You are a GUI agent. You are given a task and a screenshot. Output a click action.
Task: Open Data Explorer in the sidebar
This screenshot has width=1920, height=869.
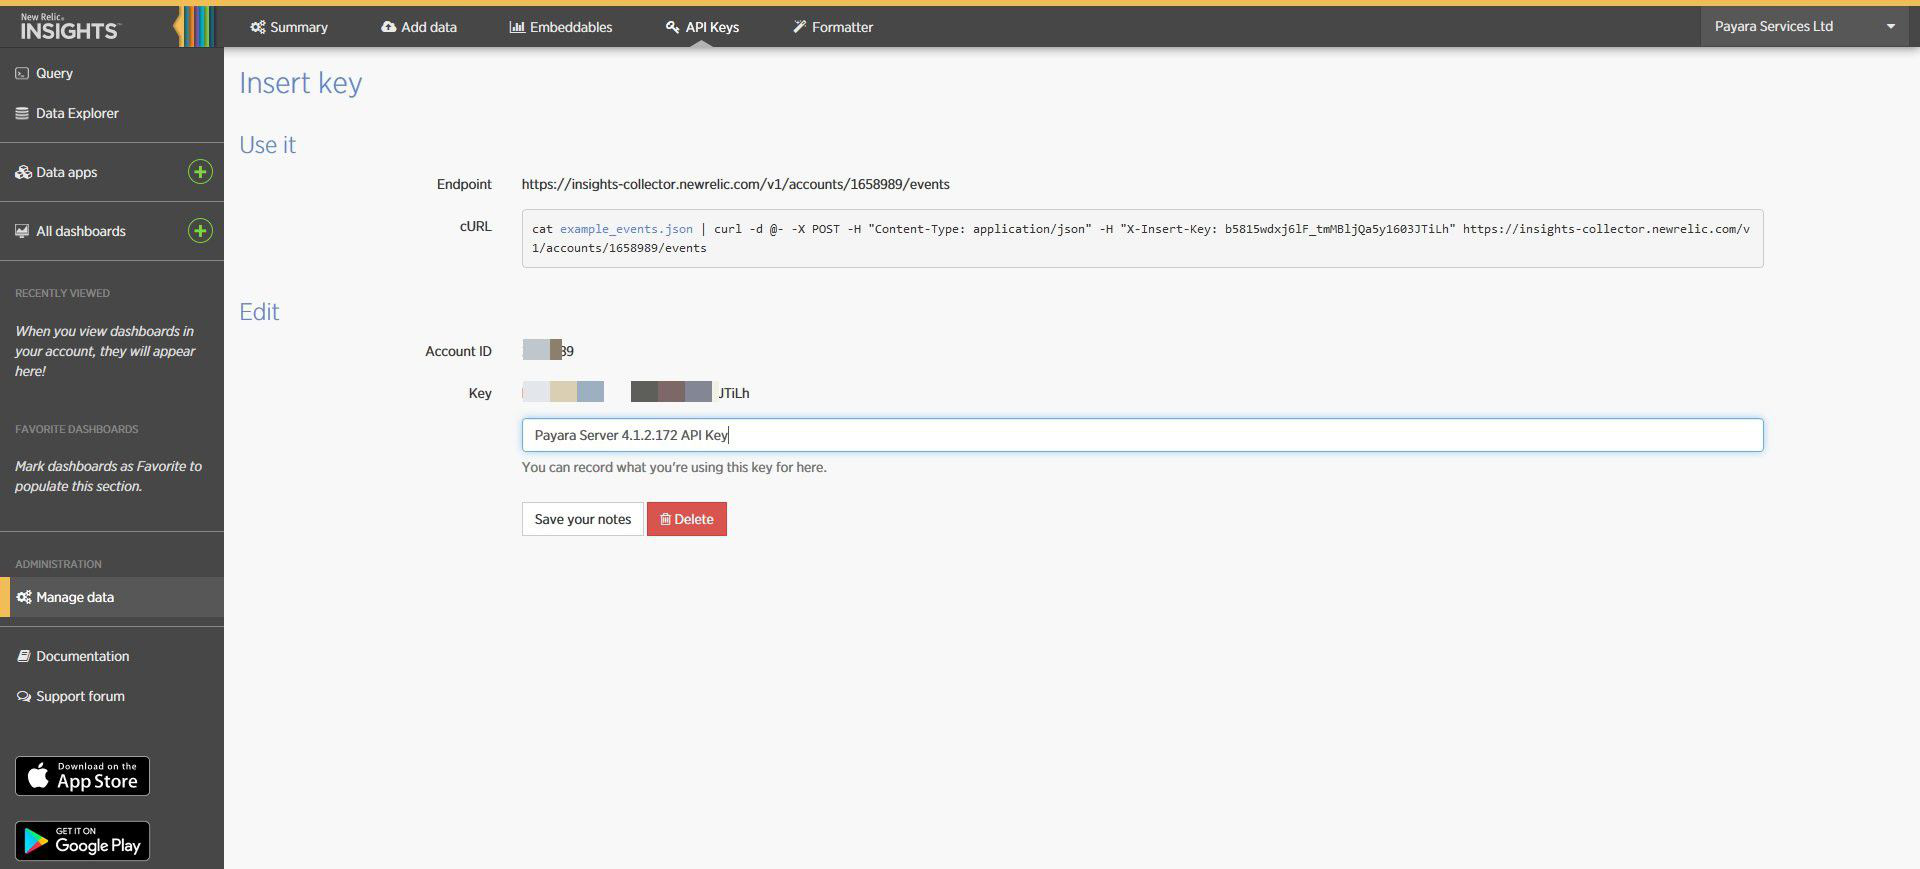(77, 113)
